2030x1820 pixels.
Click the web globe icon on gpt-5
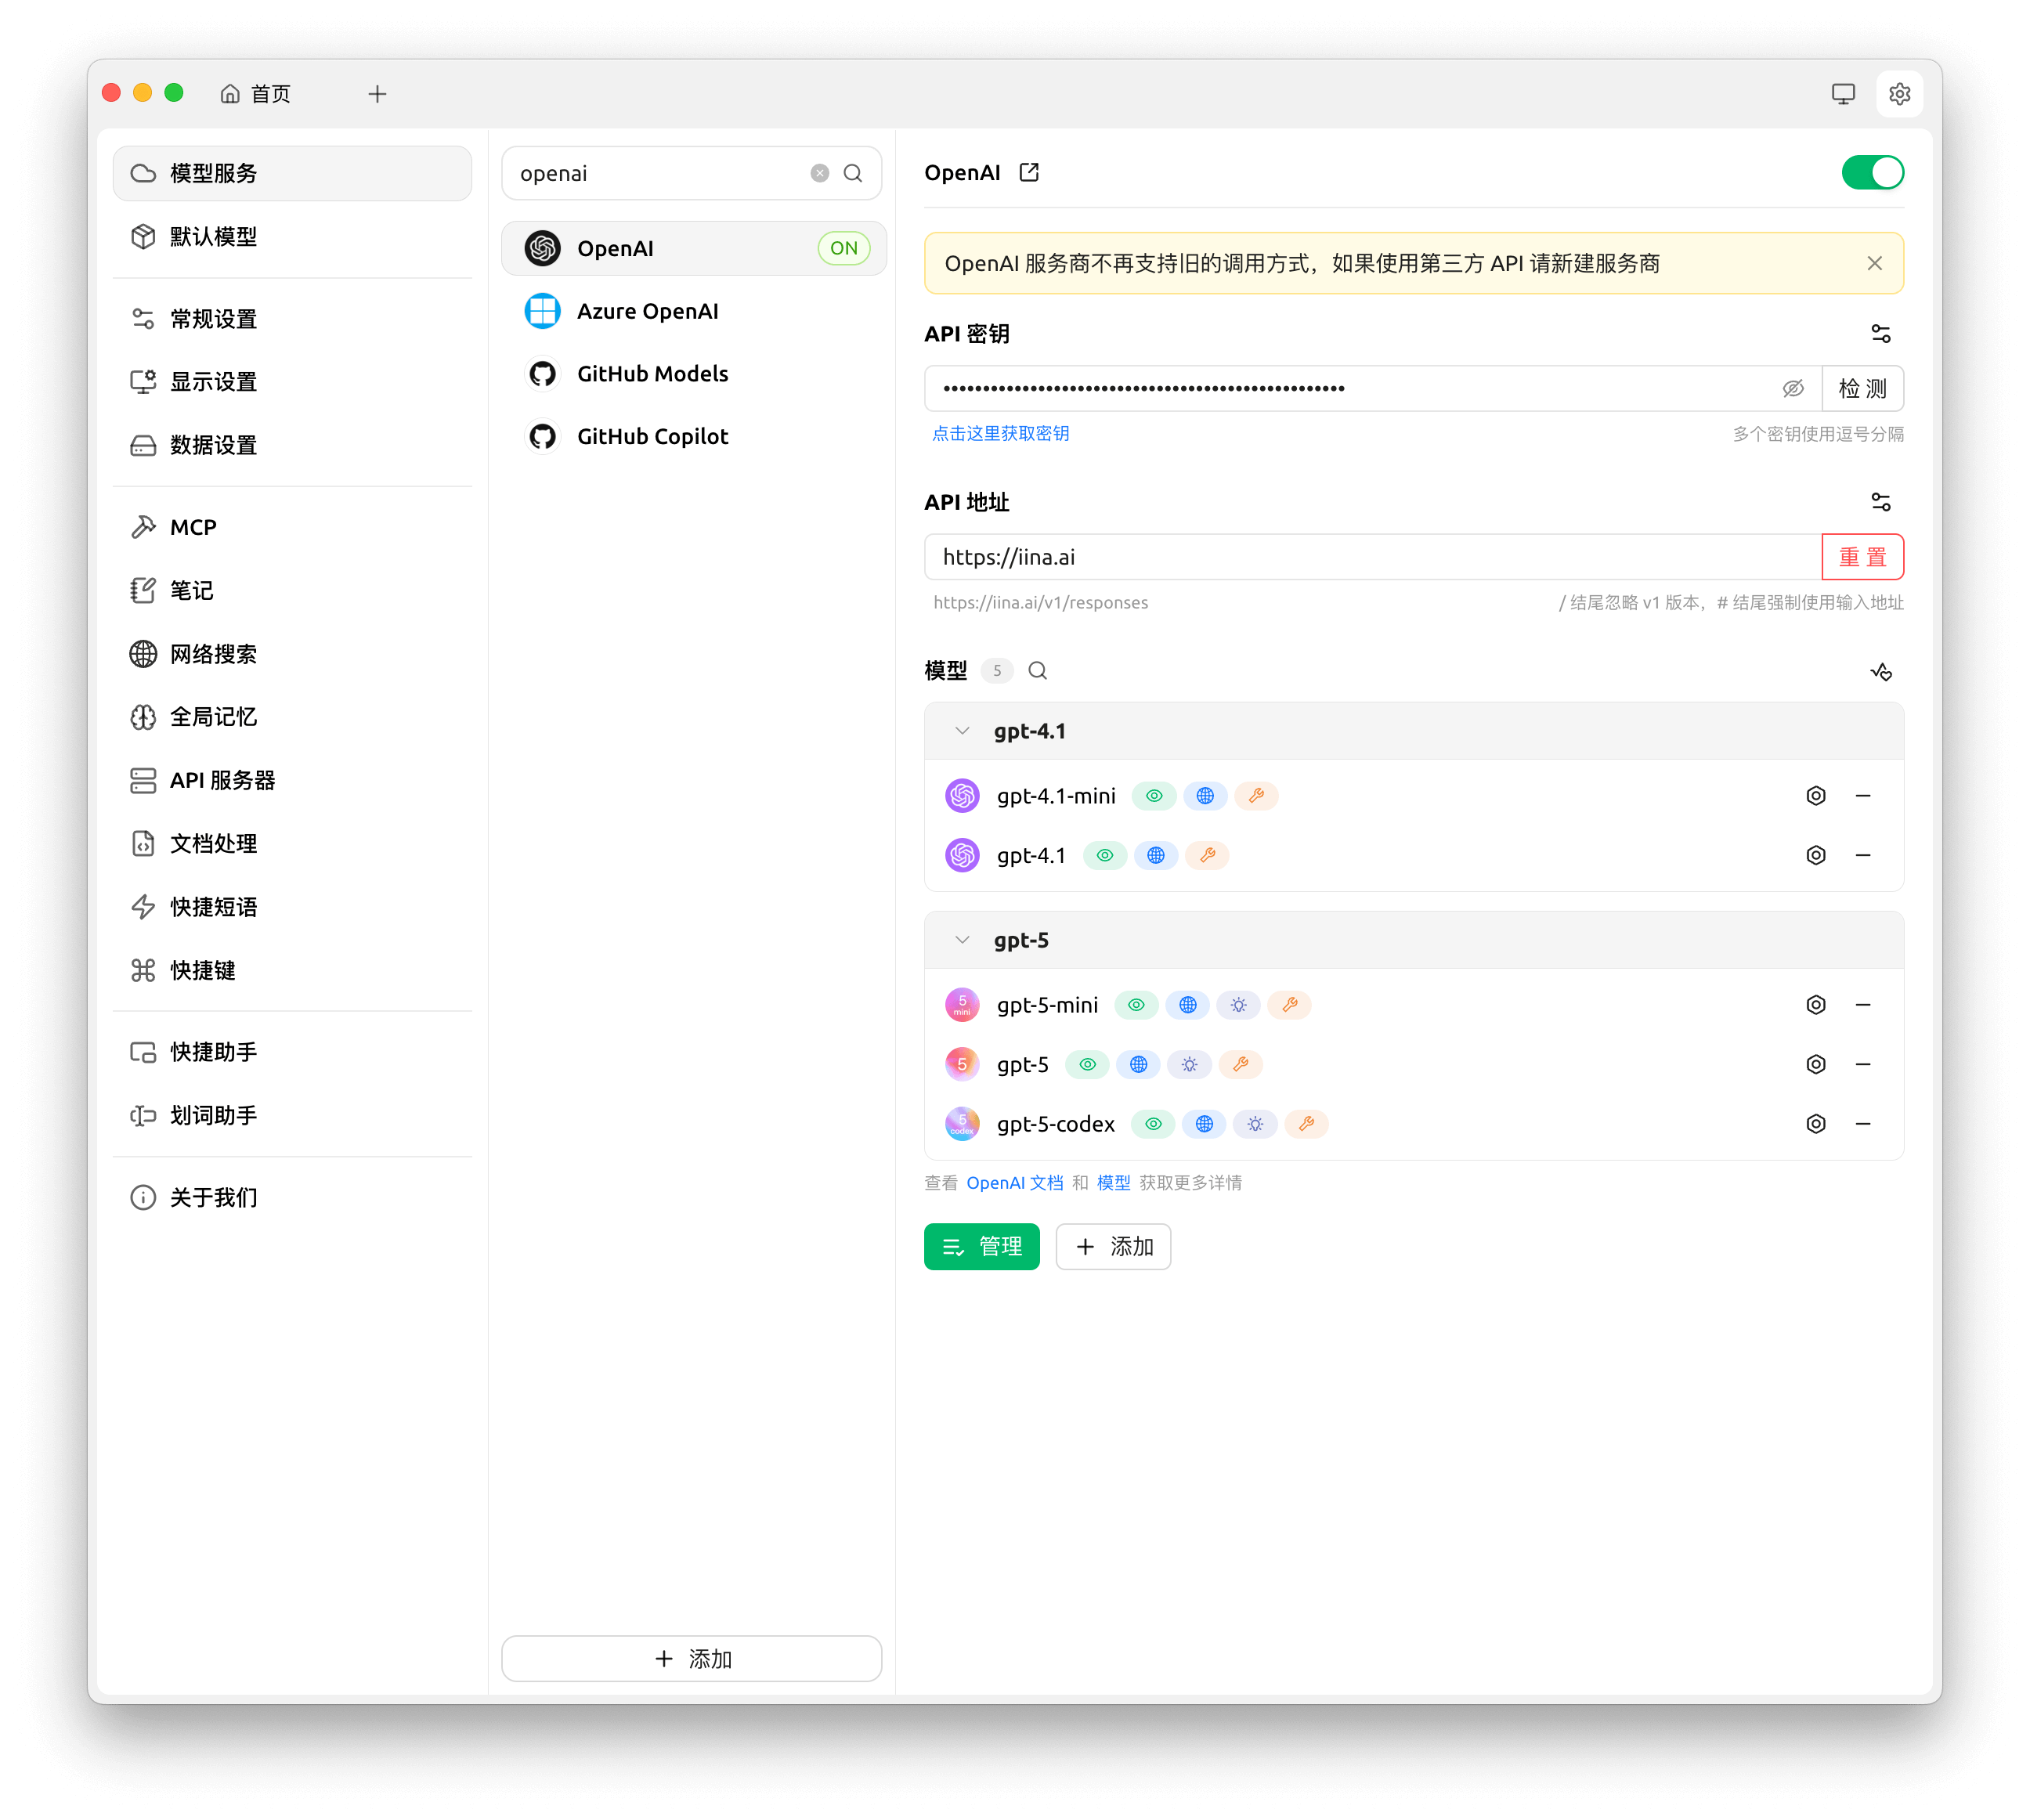click(x=1139, y=1064)
